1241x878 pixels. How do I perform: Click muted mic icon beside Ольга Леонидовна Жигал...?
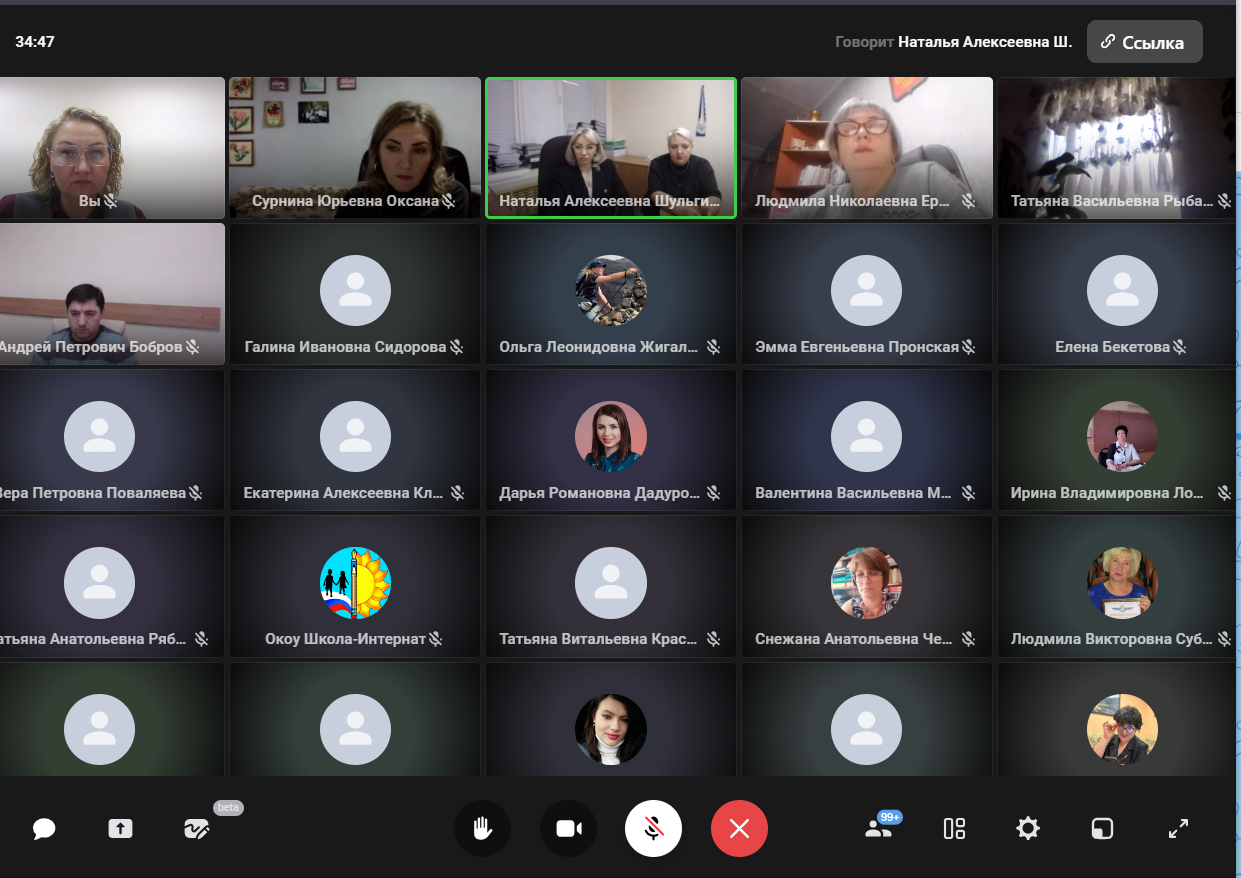[713, 347]
